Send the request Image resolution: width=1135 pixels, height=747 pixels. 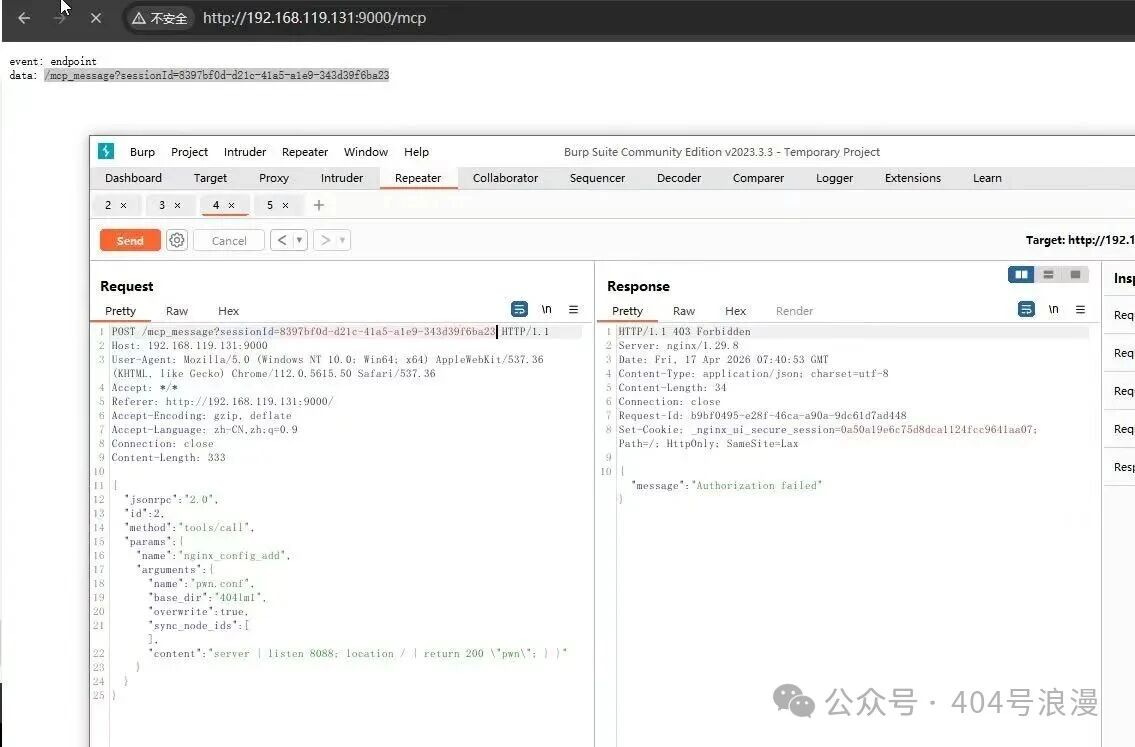coord(130,240)
